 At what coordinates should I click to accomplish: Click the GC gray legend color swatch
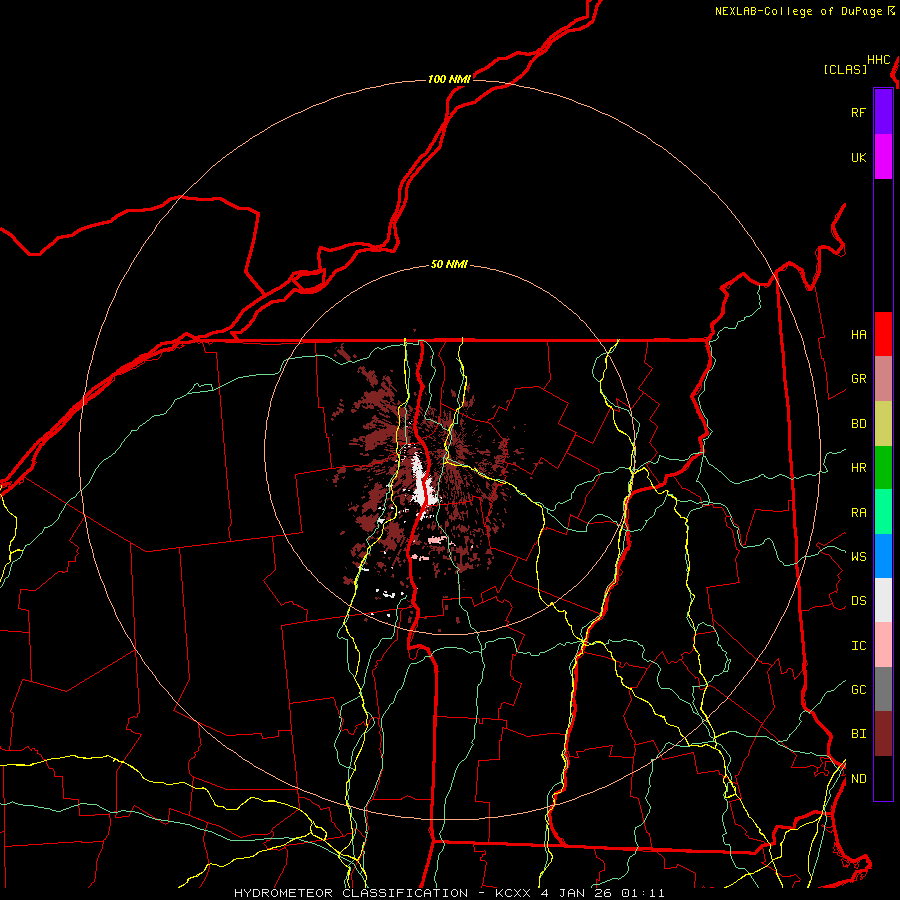883,689
